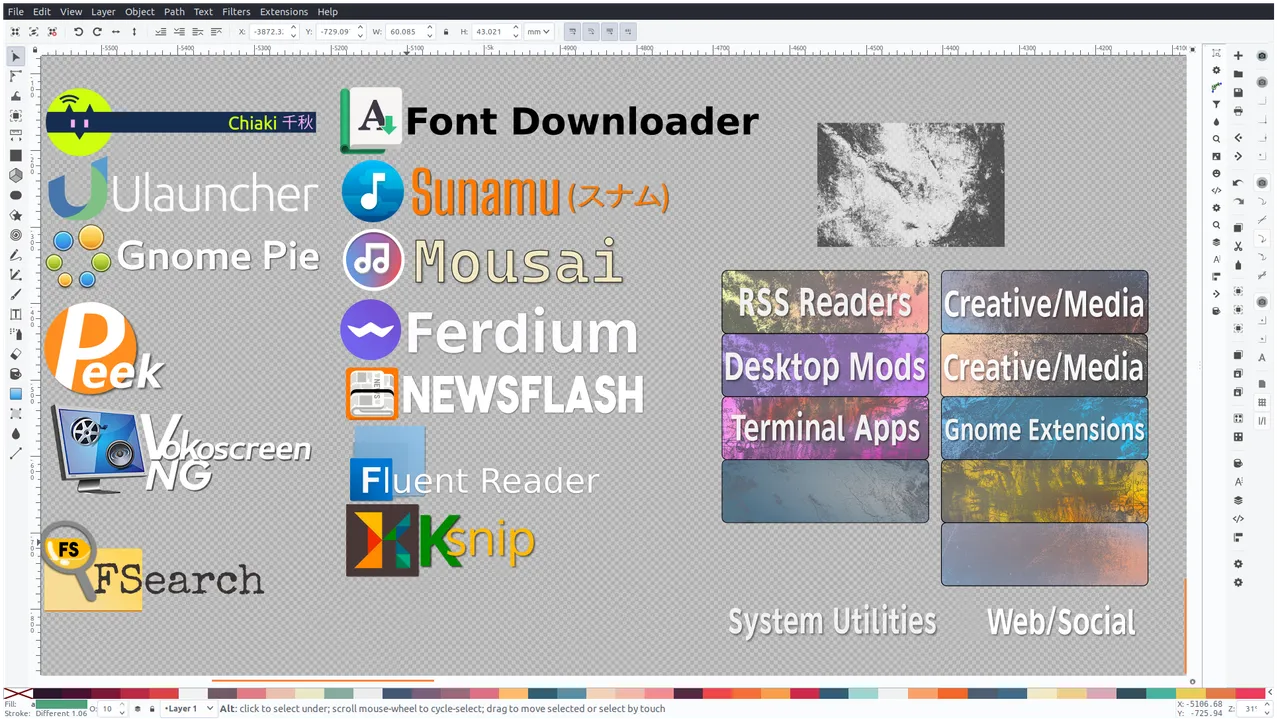Select the Desktop Mods button graphic

click(825, 365)
